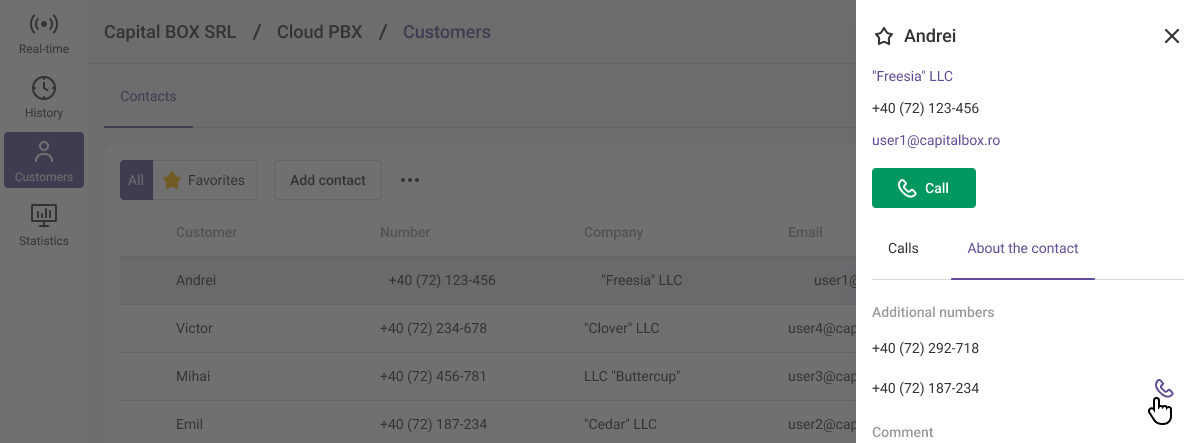Select the About the contact tab
This screenshot has height=443, width=1200.
[x=1022, y=248]
